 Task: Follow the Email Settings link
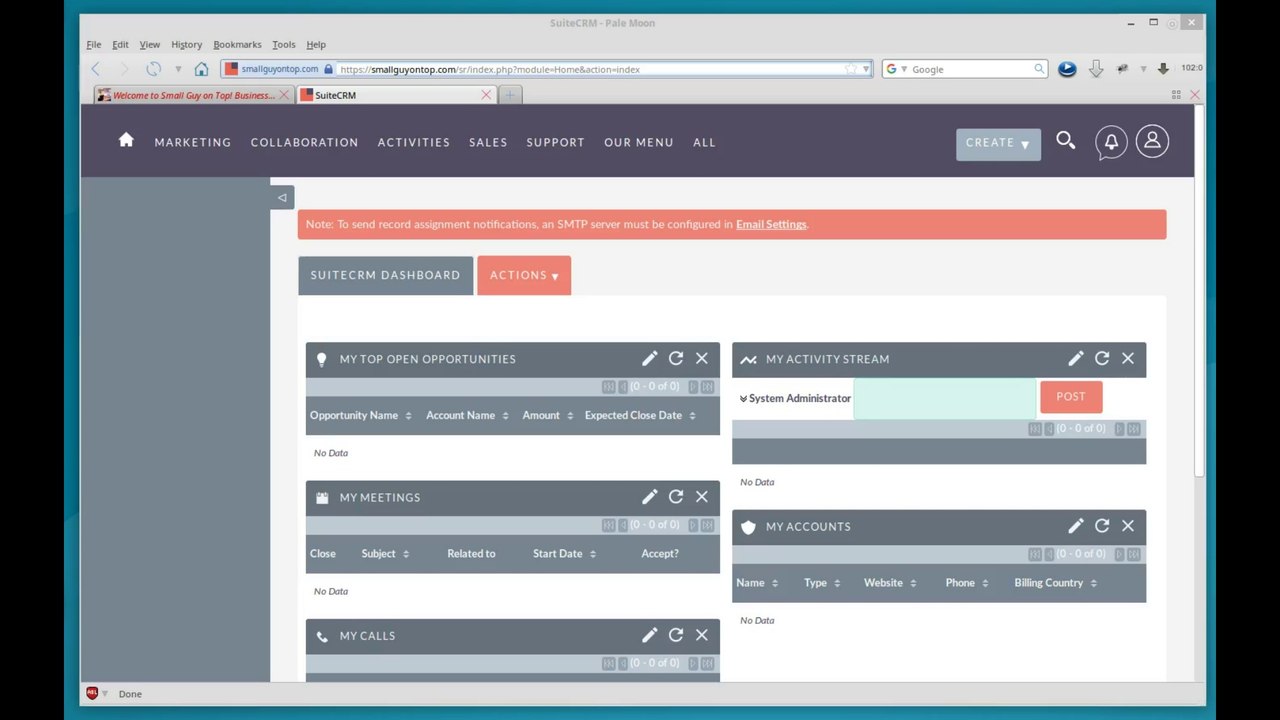tap(771, 224)
